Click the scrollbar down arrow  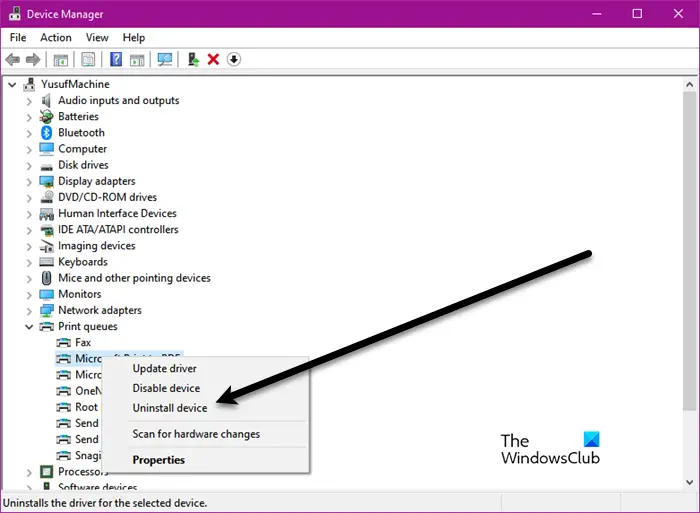click(689, 482)
